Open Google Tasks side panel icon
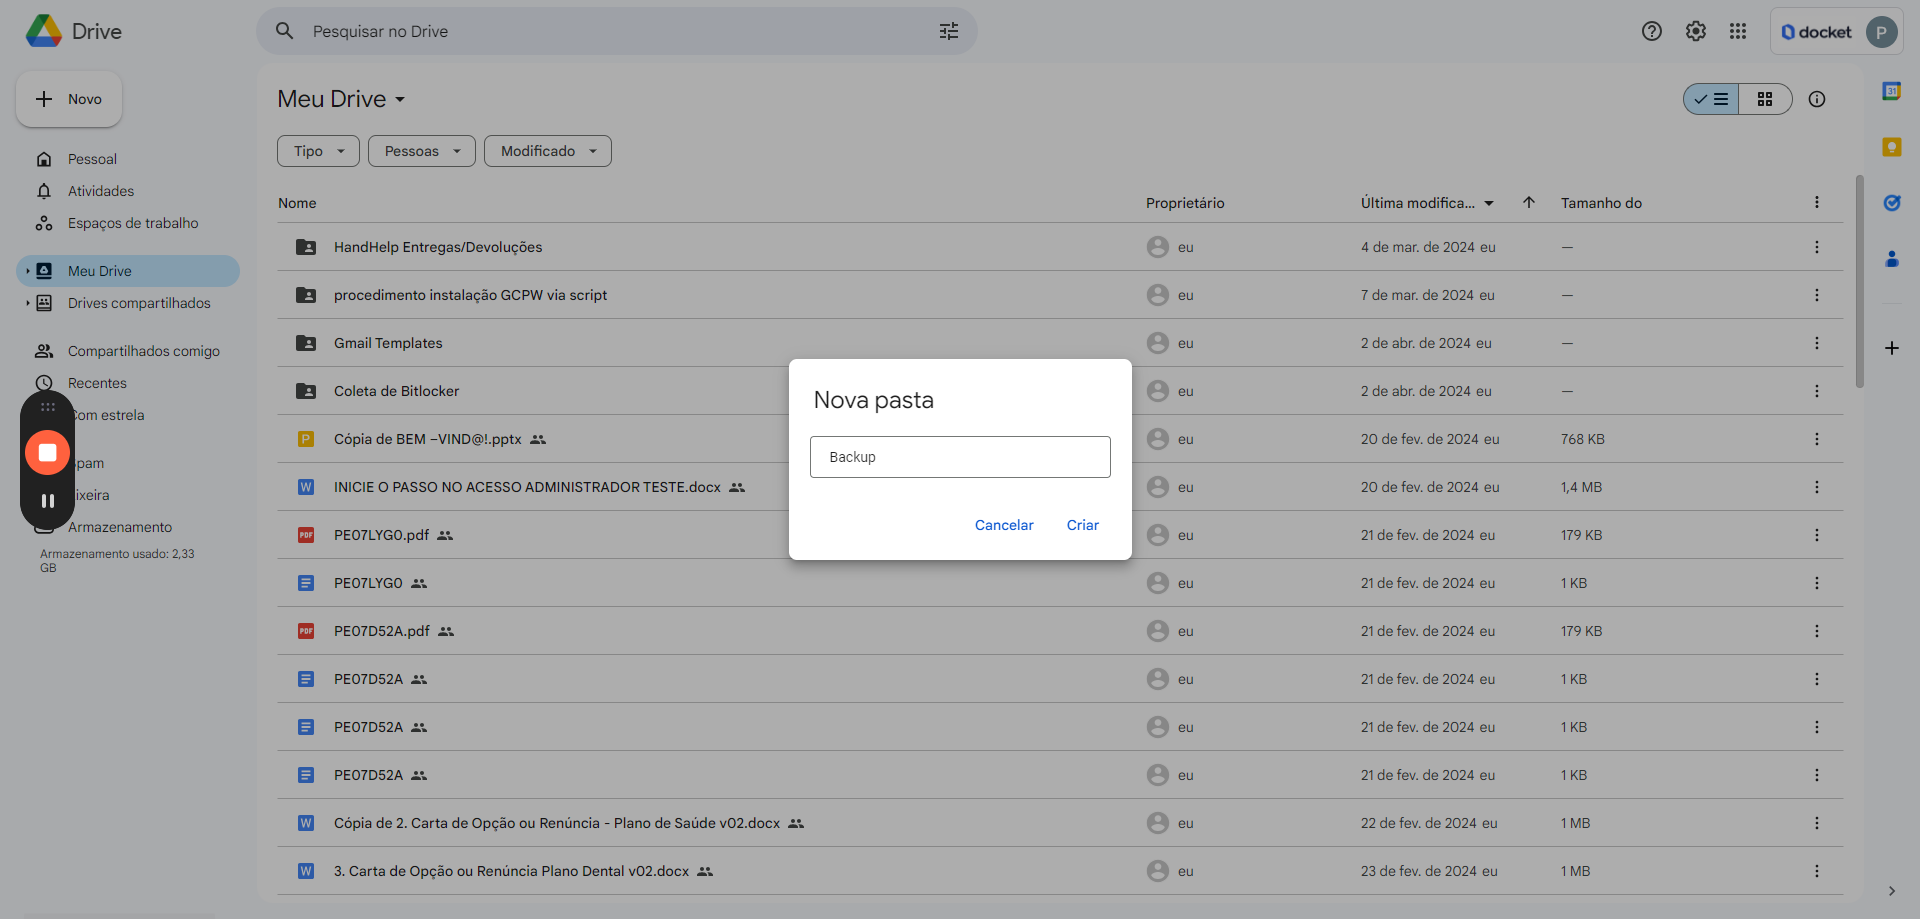Screen dimensions: 1920x919 (1891, 203)
